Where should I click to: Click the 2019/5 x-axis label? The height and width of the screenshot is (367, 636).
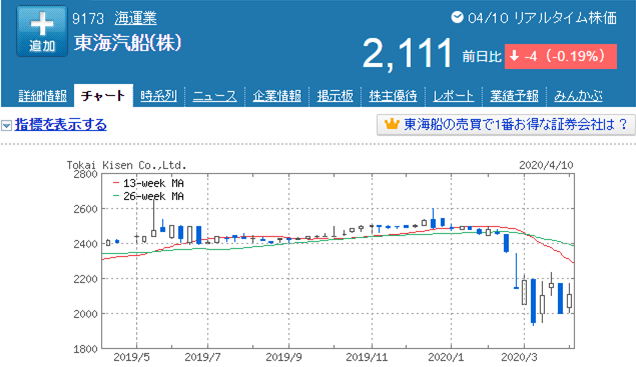[131, 357]
